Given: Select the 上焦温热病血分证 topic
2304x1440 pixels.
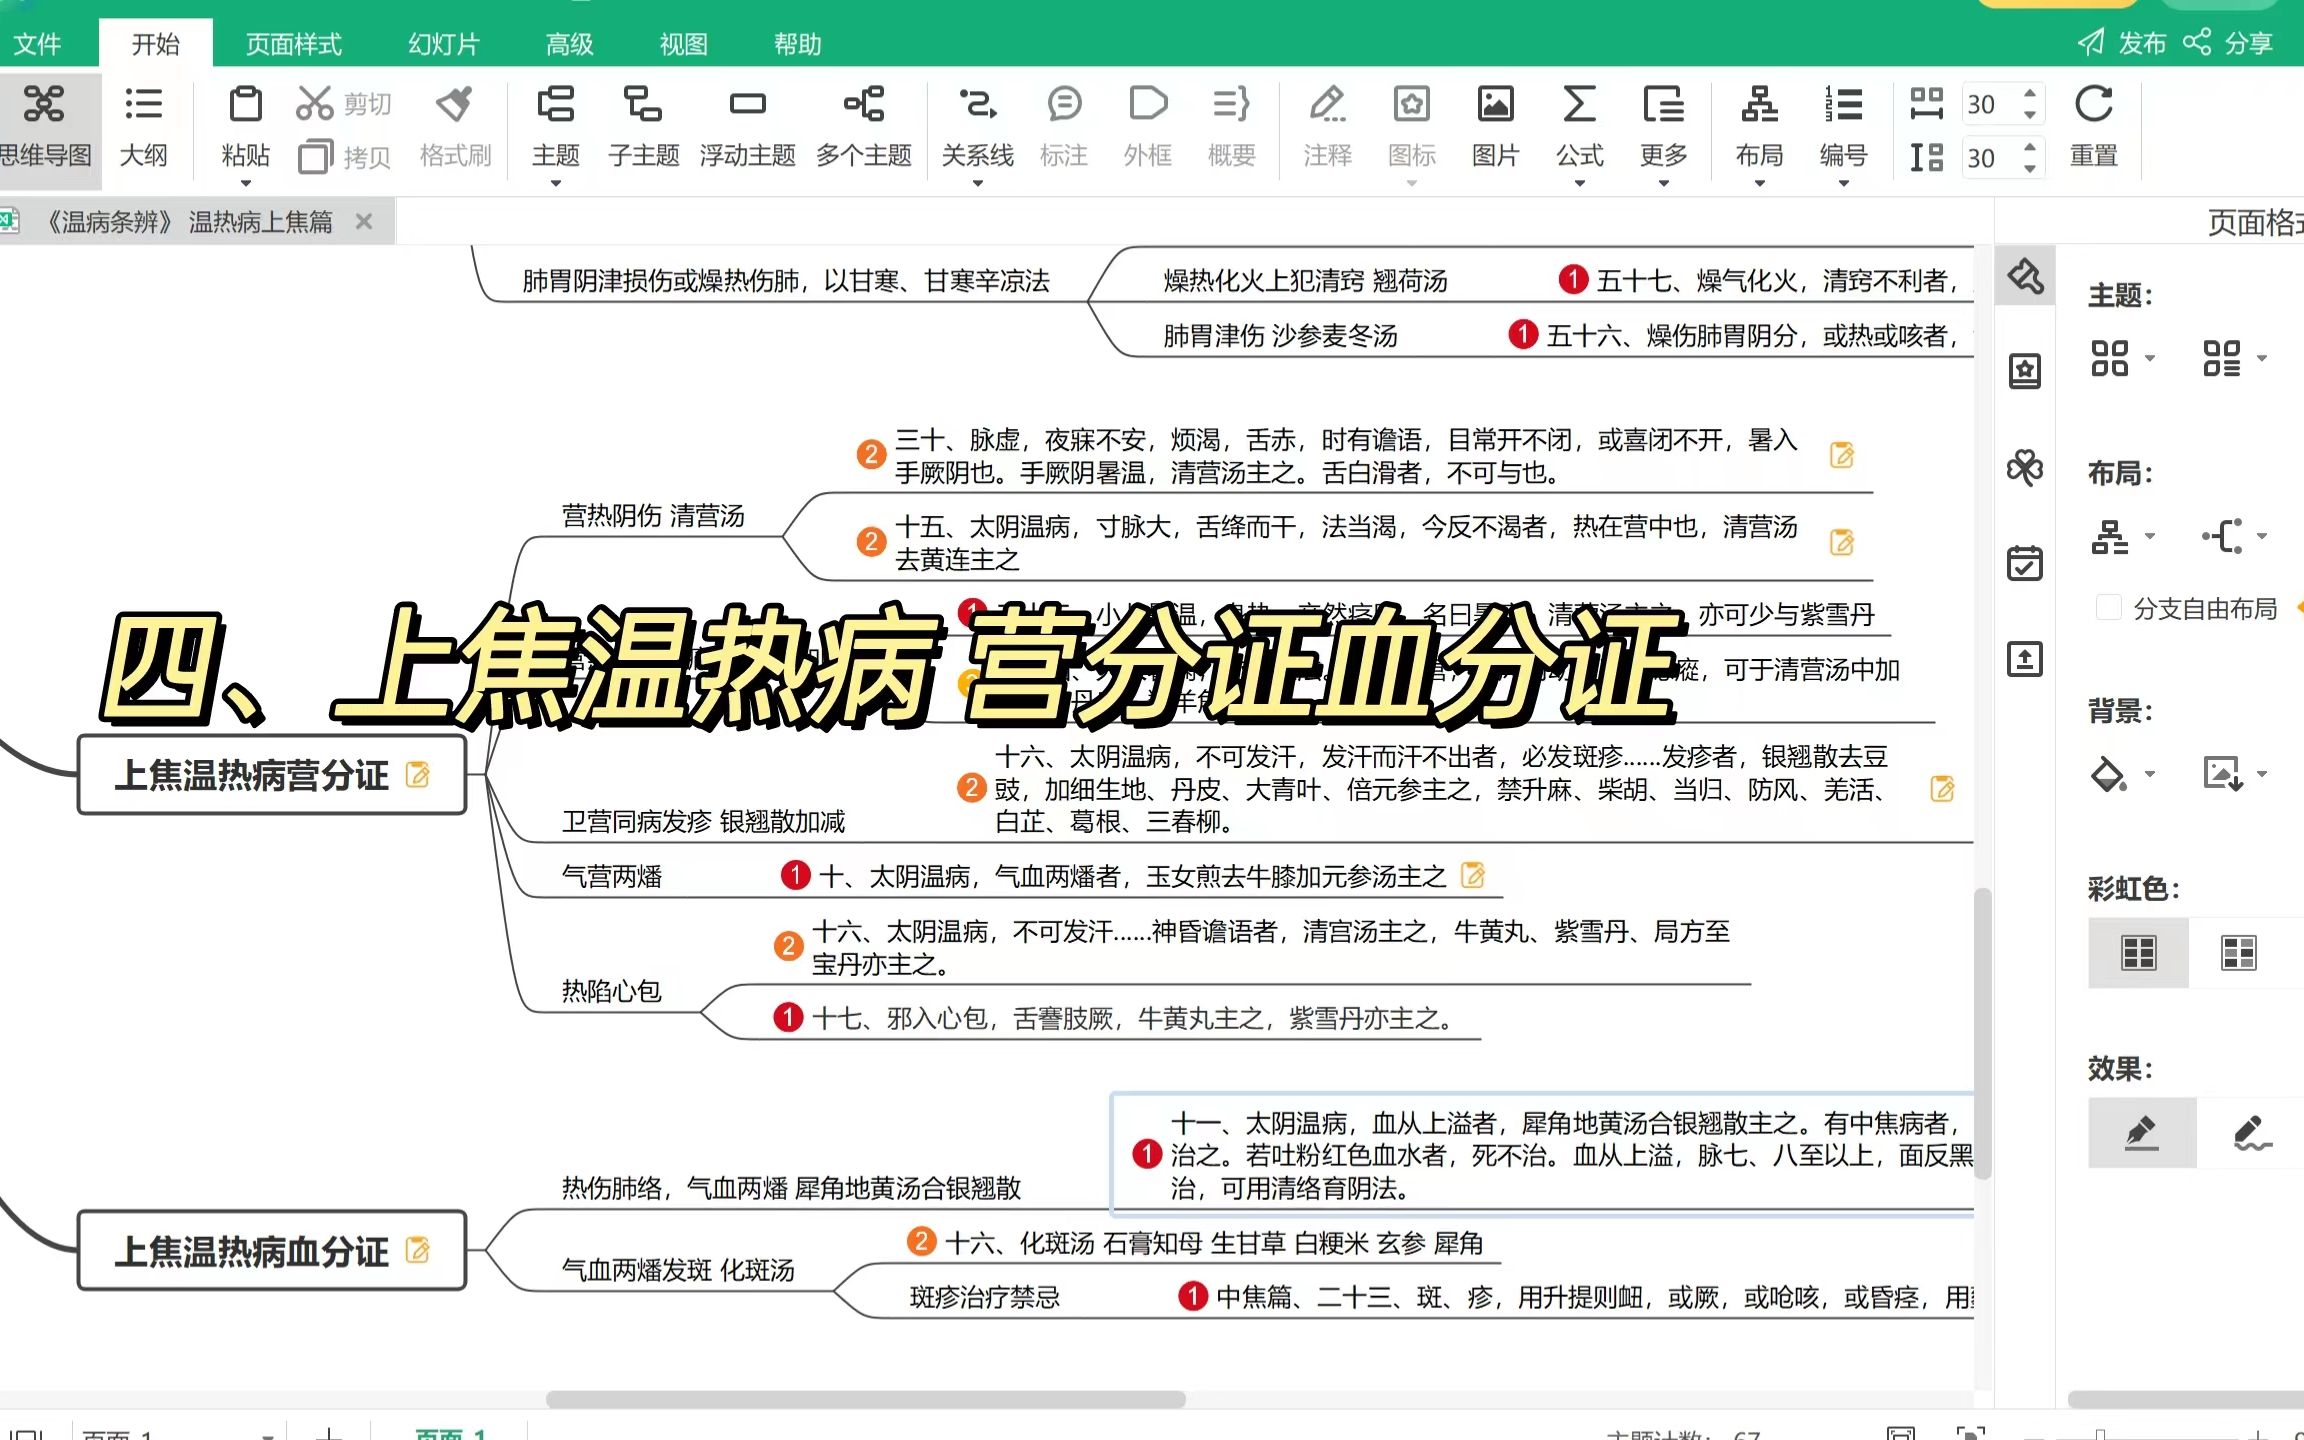Looking at the screenshot, I should (x=272, y=1250).
